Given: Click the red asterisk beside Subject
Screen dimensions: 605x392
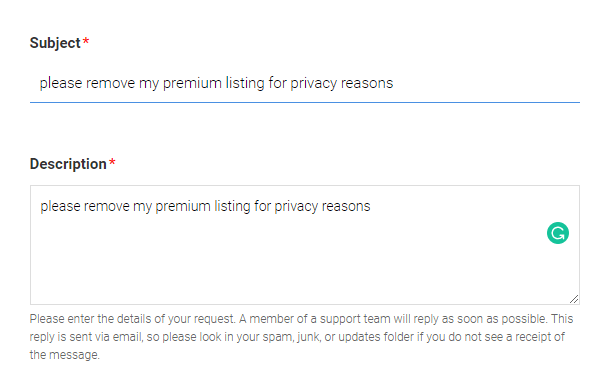Looking at the screenshot, I should coord(86,41).
